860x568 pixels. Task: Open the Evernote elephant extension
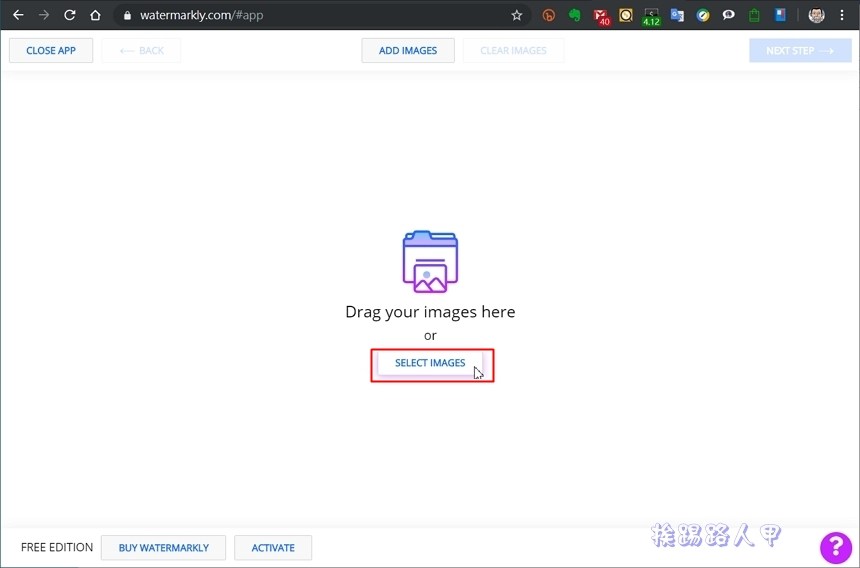(574, 15)
